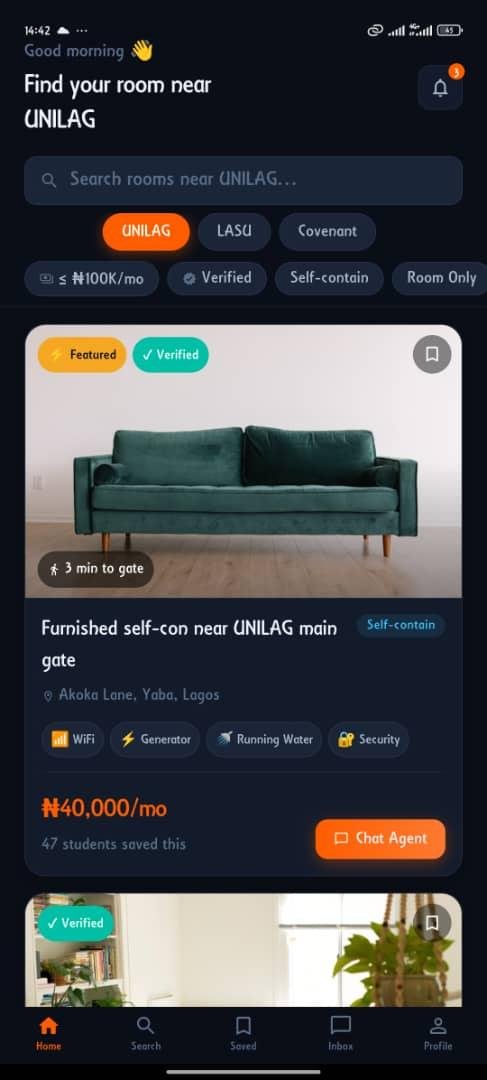
Task: Tap the Self-contain tag on the listing
Action: (401, 625)
